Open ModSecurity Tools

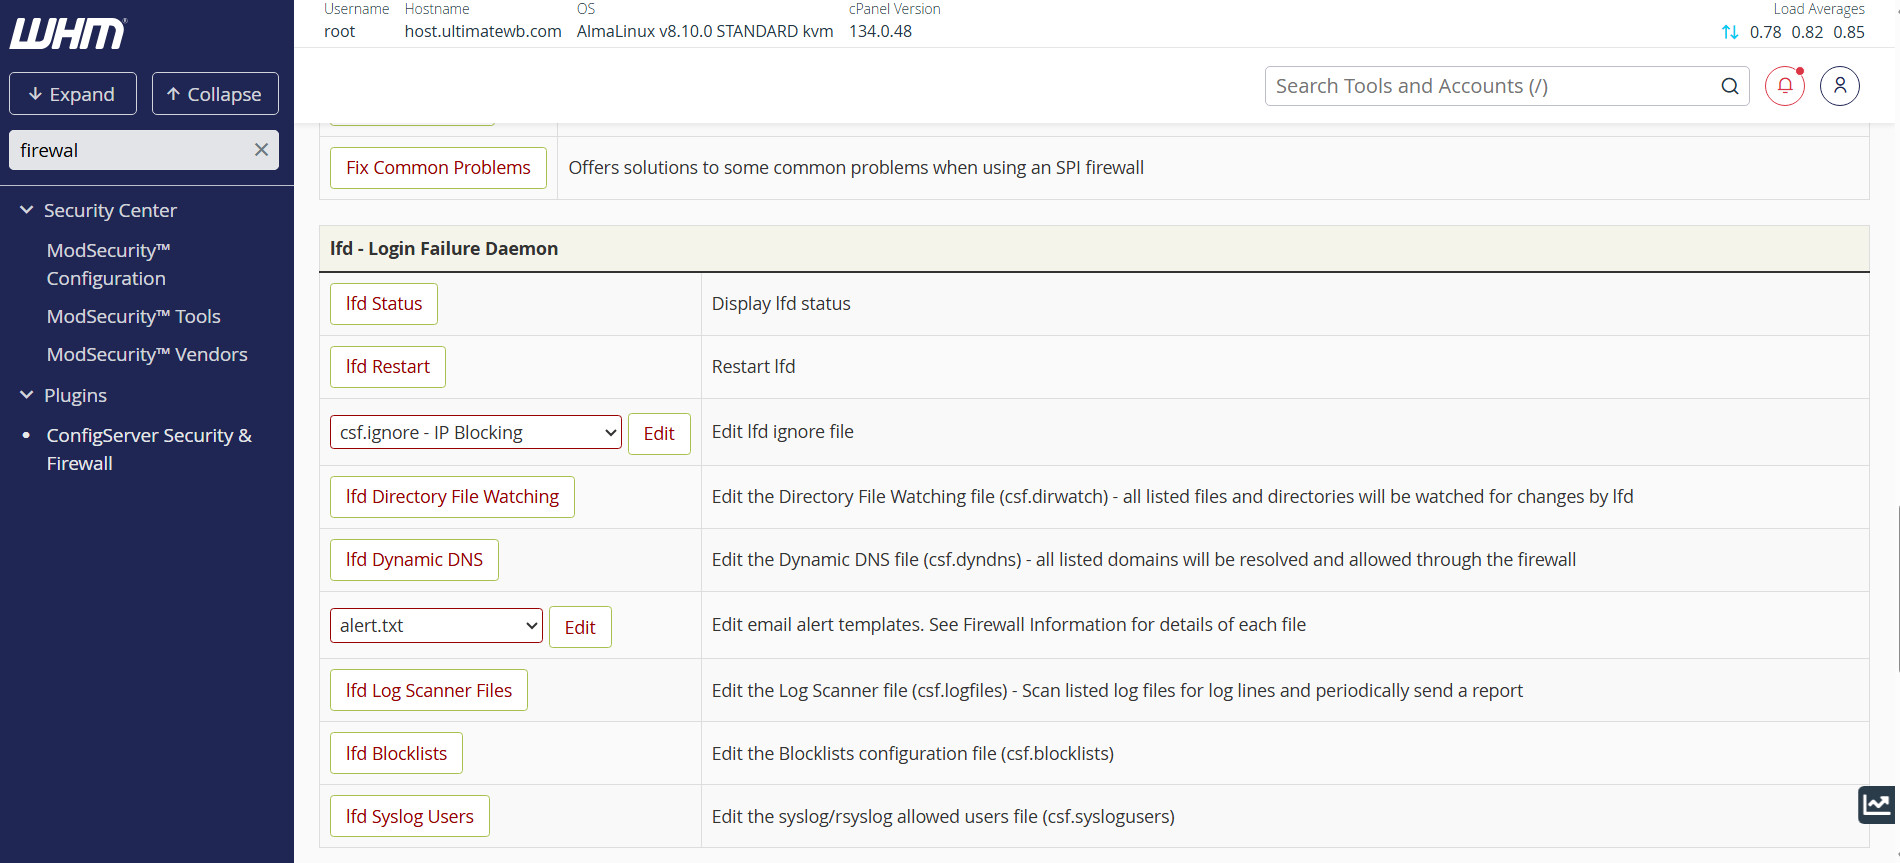pos(133,316)
